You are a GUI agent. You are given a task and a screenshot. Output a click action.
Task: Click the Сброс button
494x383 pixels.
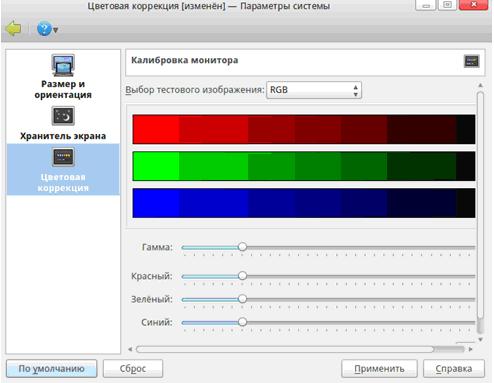133,369
